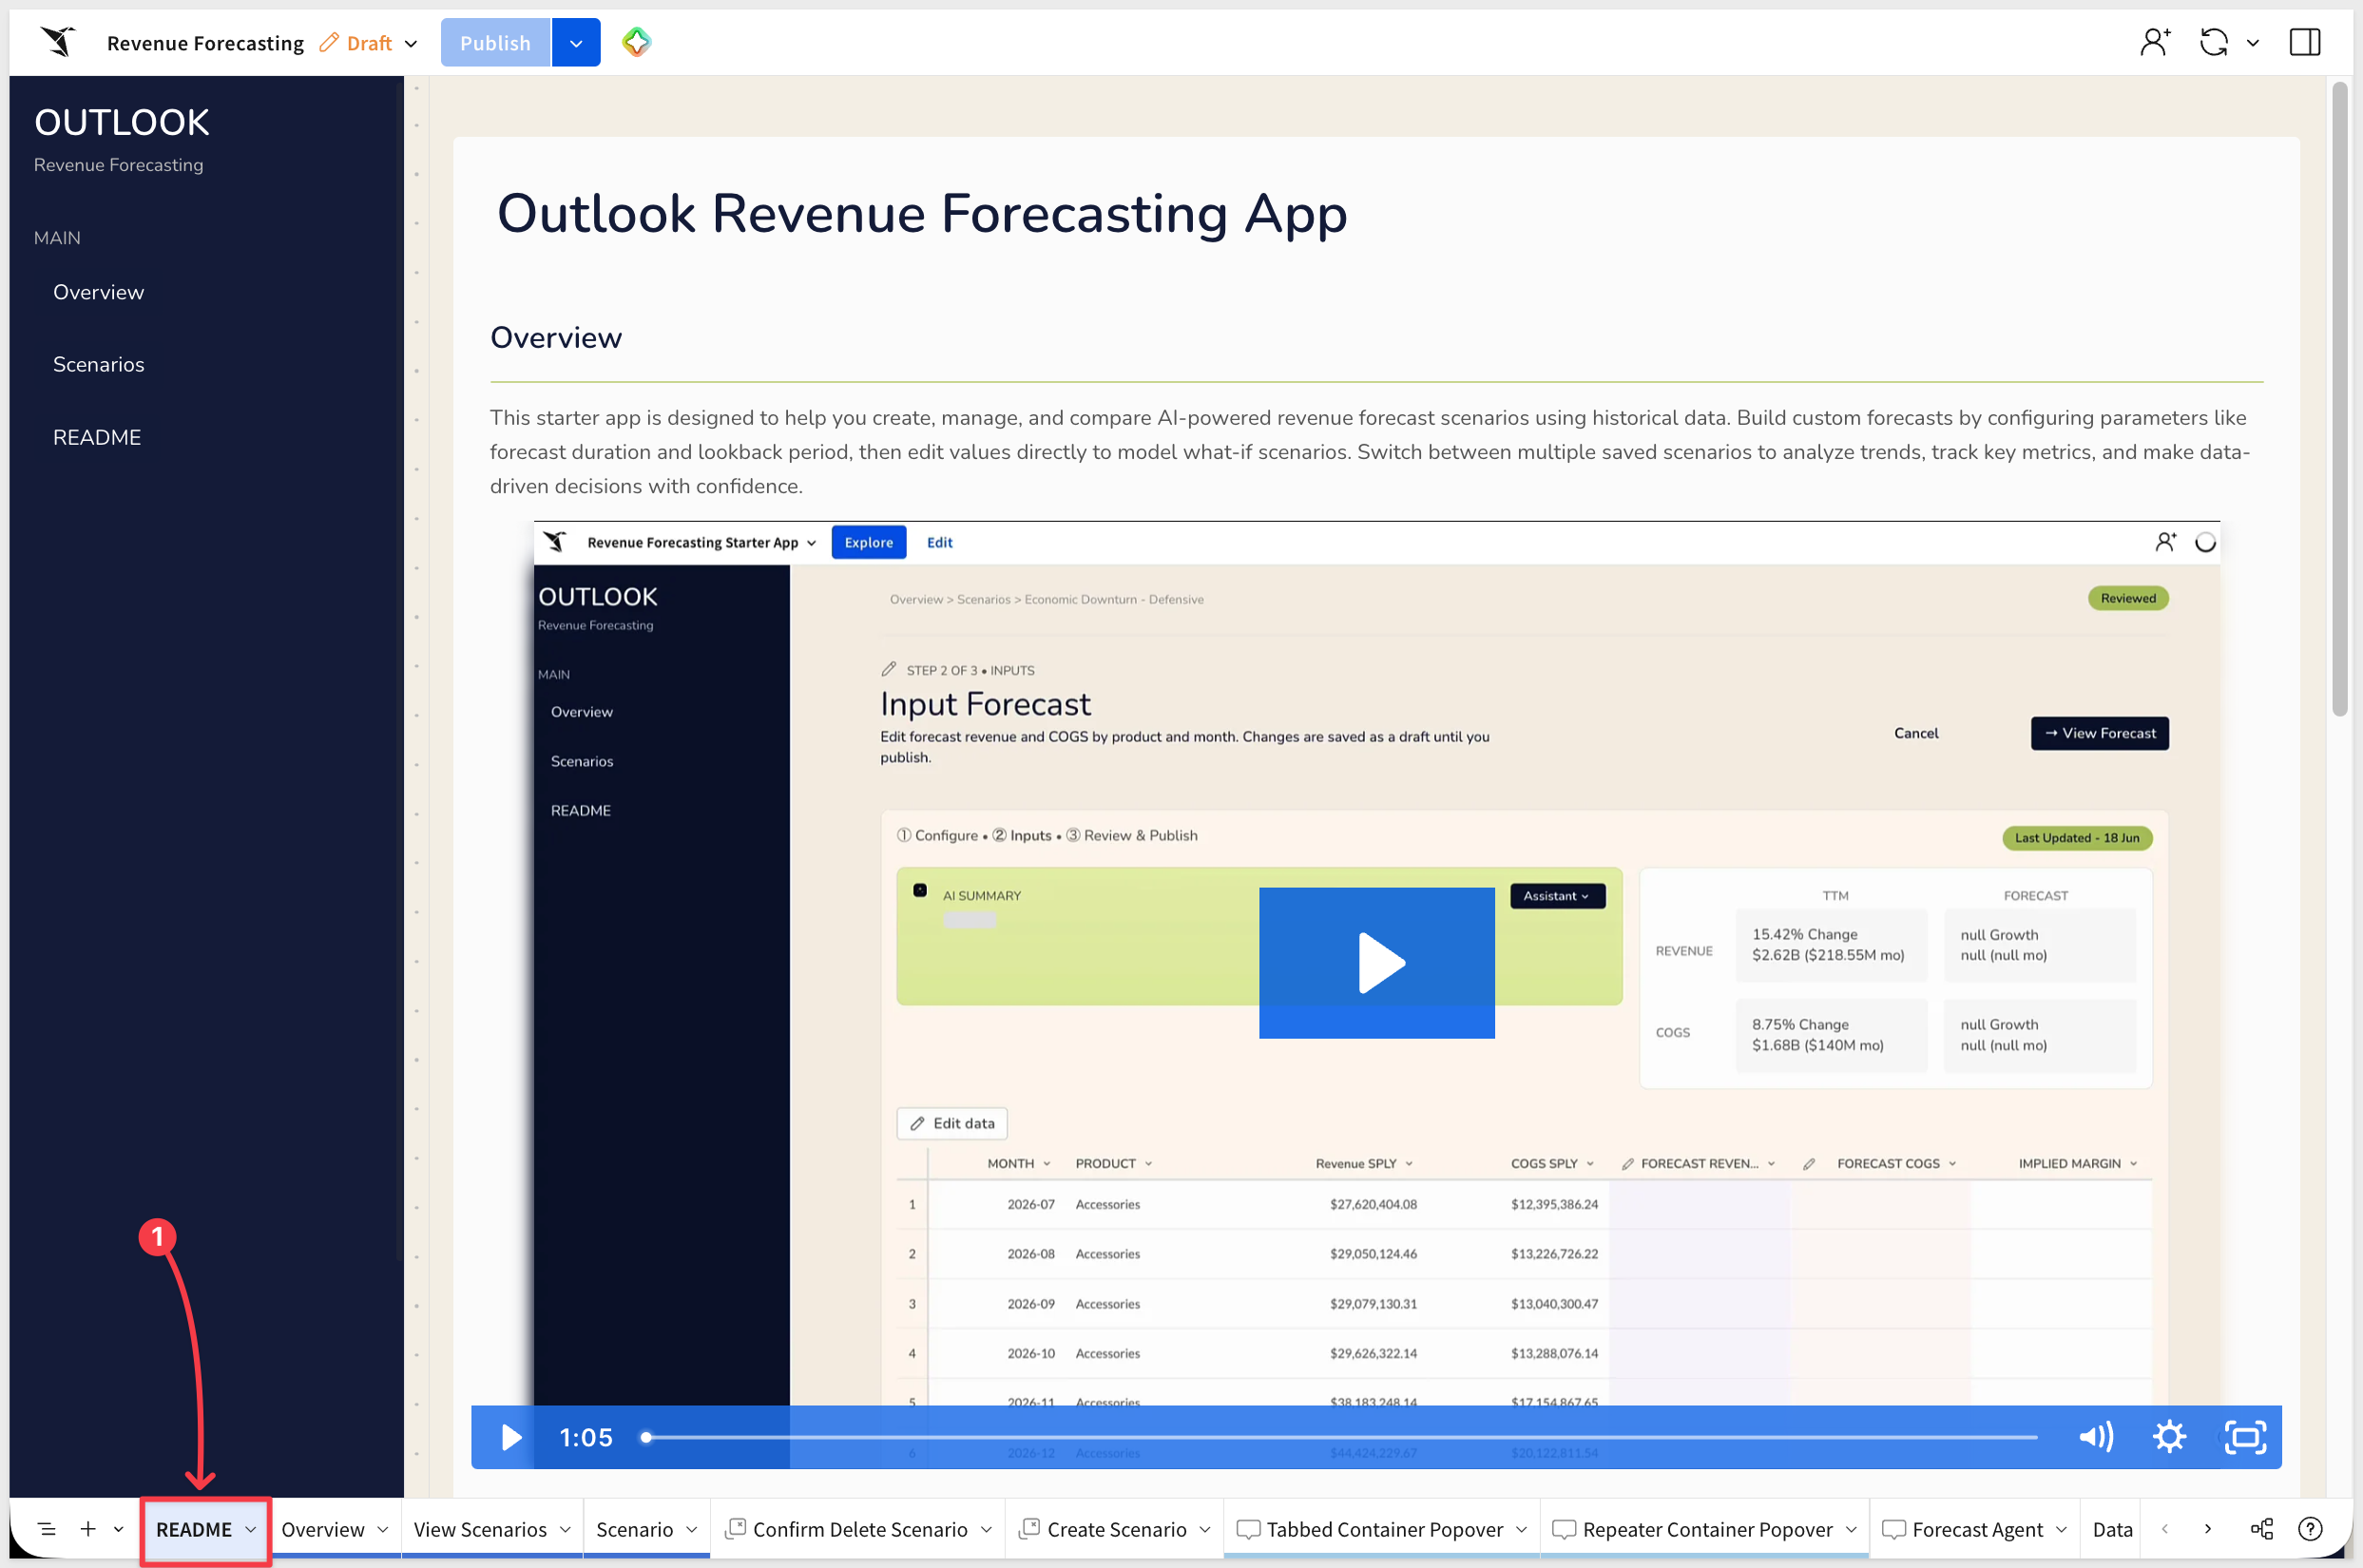Viewport: 2363px width, 1568px height.
Task: Play video from control bar
Action: coord(511,1437)
